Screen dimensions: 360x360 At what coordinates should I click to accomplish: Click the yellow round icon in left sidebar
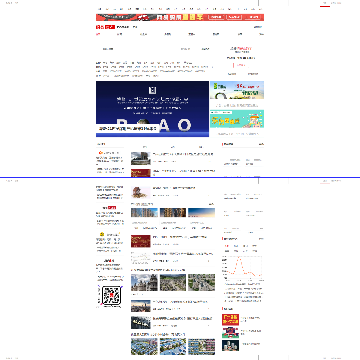coord(102,234)
